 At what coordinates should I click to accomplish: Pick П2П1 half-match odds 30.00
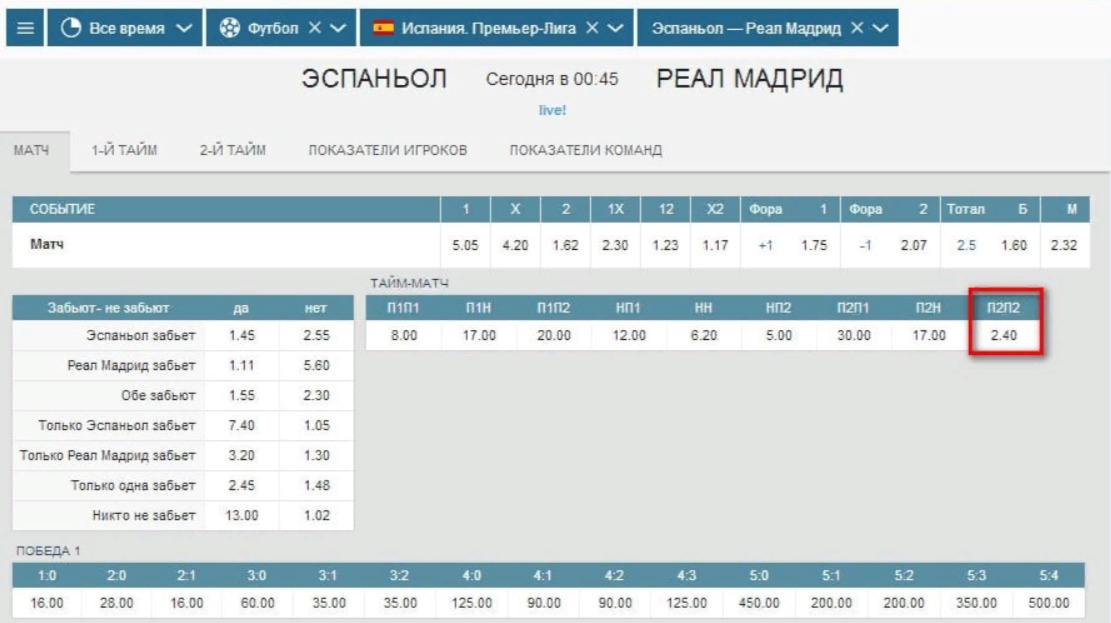(x=854, y=335)
